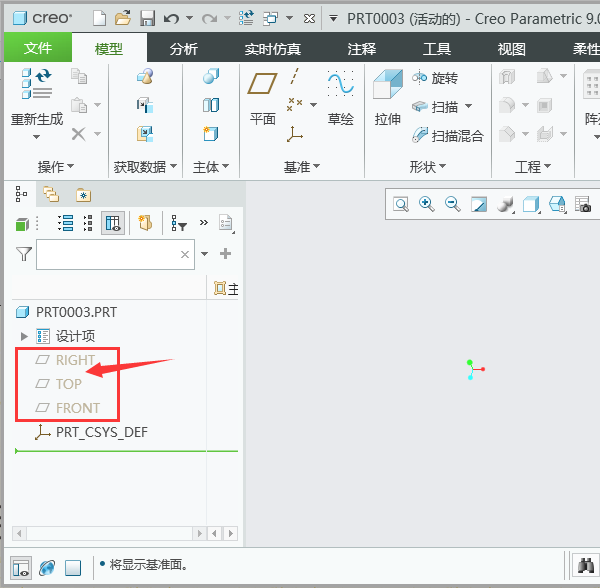This screenshot has height=588, width=600.
Task: Open a file with the folder icon
Action: point(123,18)
